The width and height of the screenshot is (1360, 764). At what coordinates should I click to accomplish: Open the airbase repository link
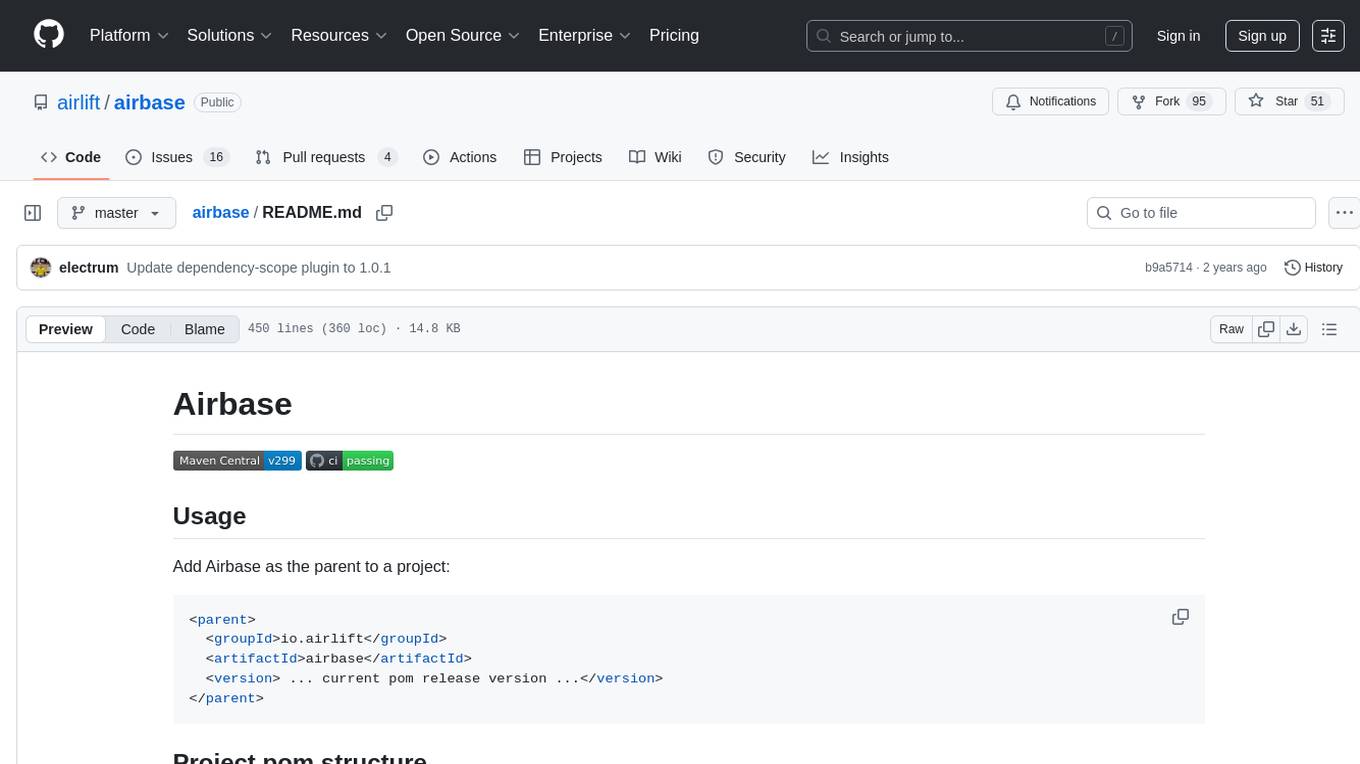[149, 102]
